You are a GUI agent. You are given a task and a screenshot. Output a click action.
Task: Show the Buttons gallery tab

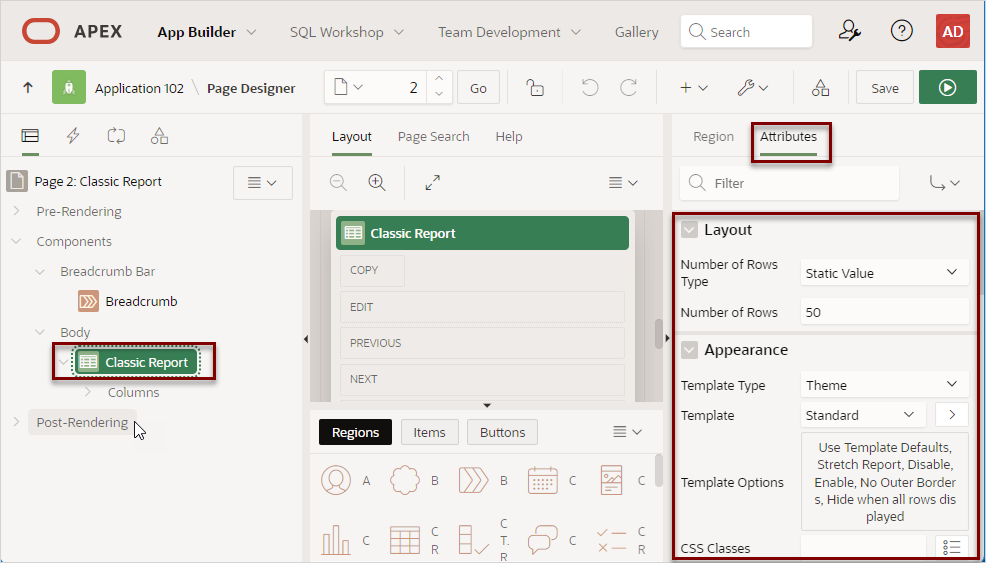(x=502, y=432)
